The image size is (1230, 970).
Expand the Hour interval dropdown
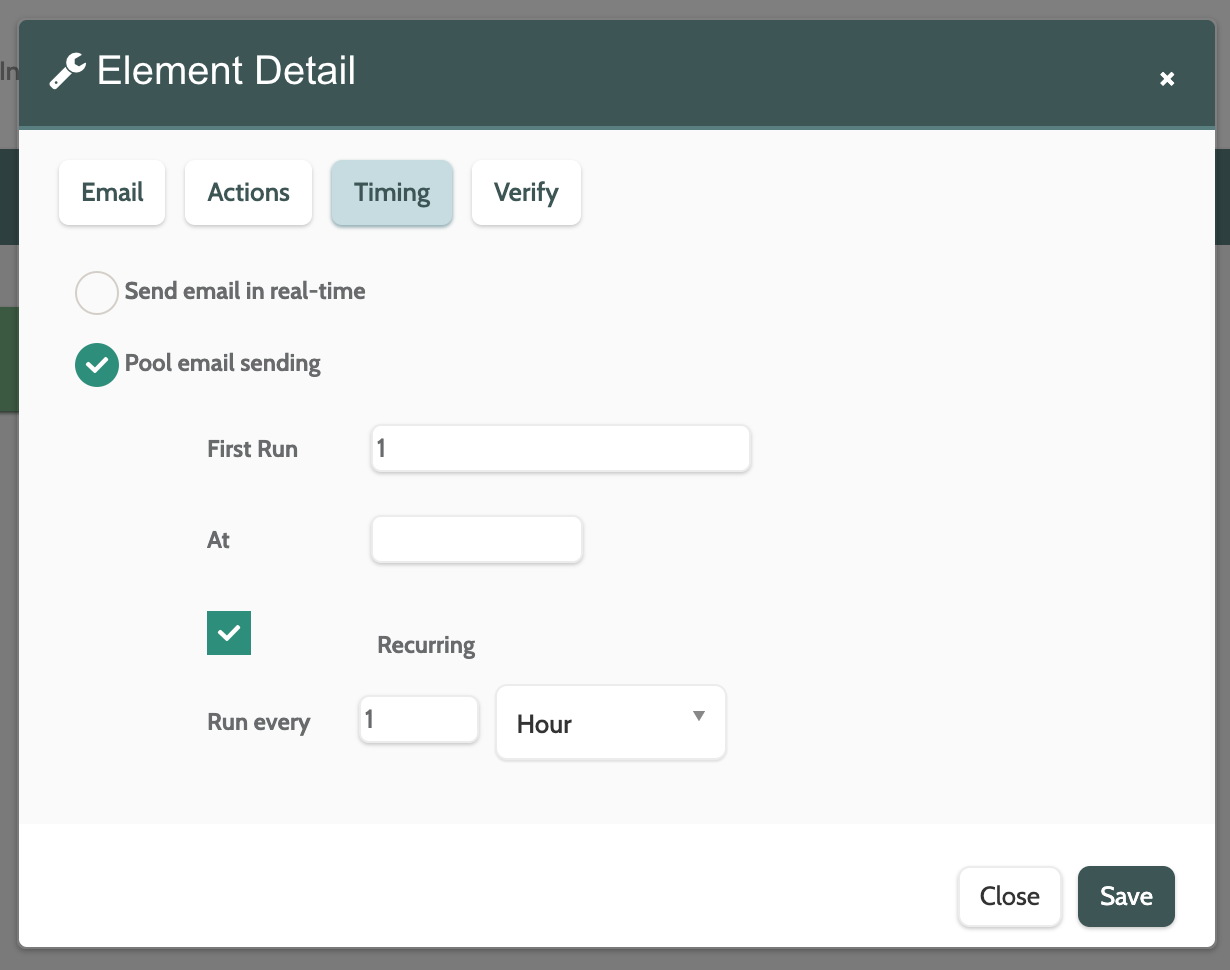click(610, 723)
